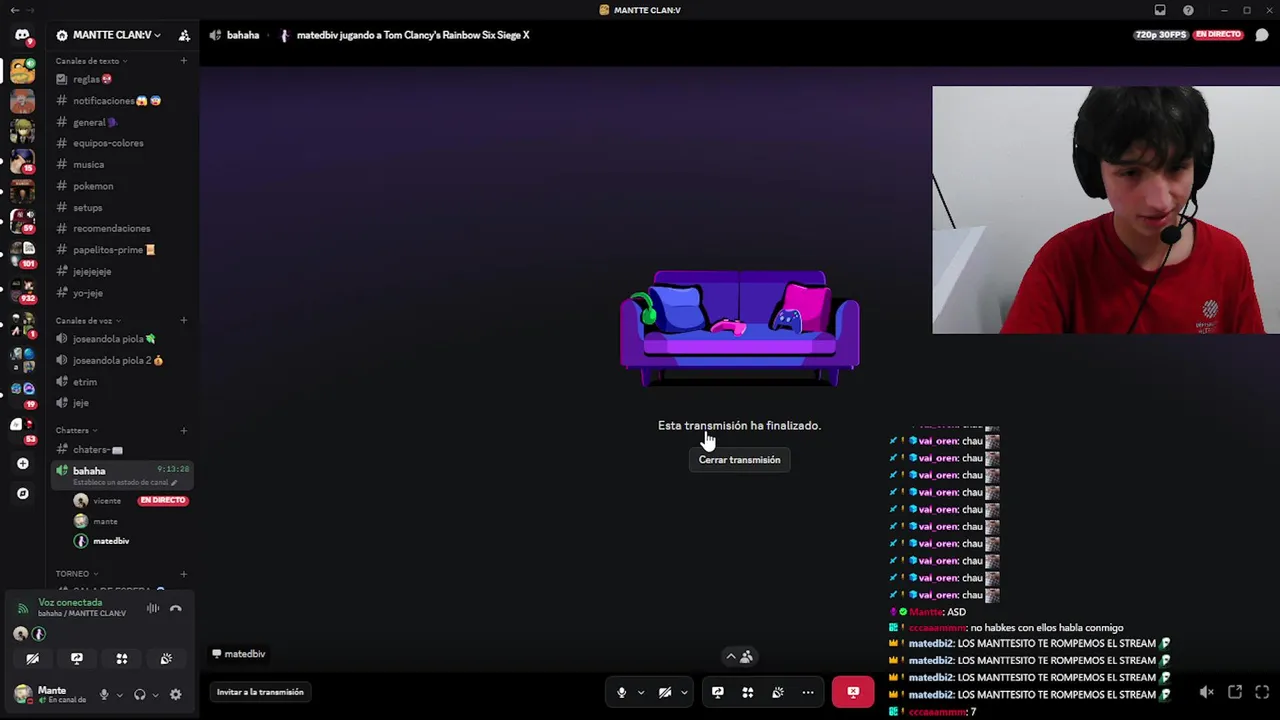Open the inbox icon in title bar
This screenshot has width=1280, height=720.
(1160, 10)
